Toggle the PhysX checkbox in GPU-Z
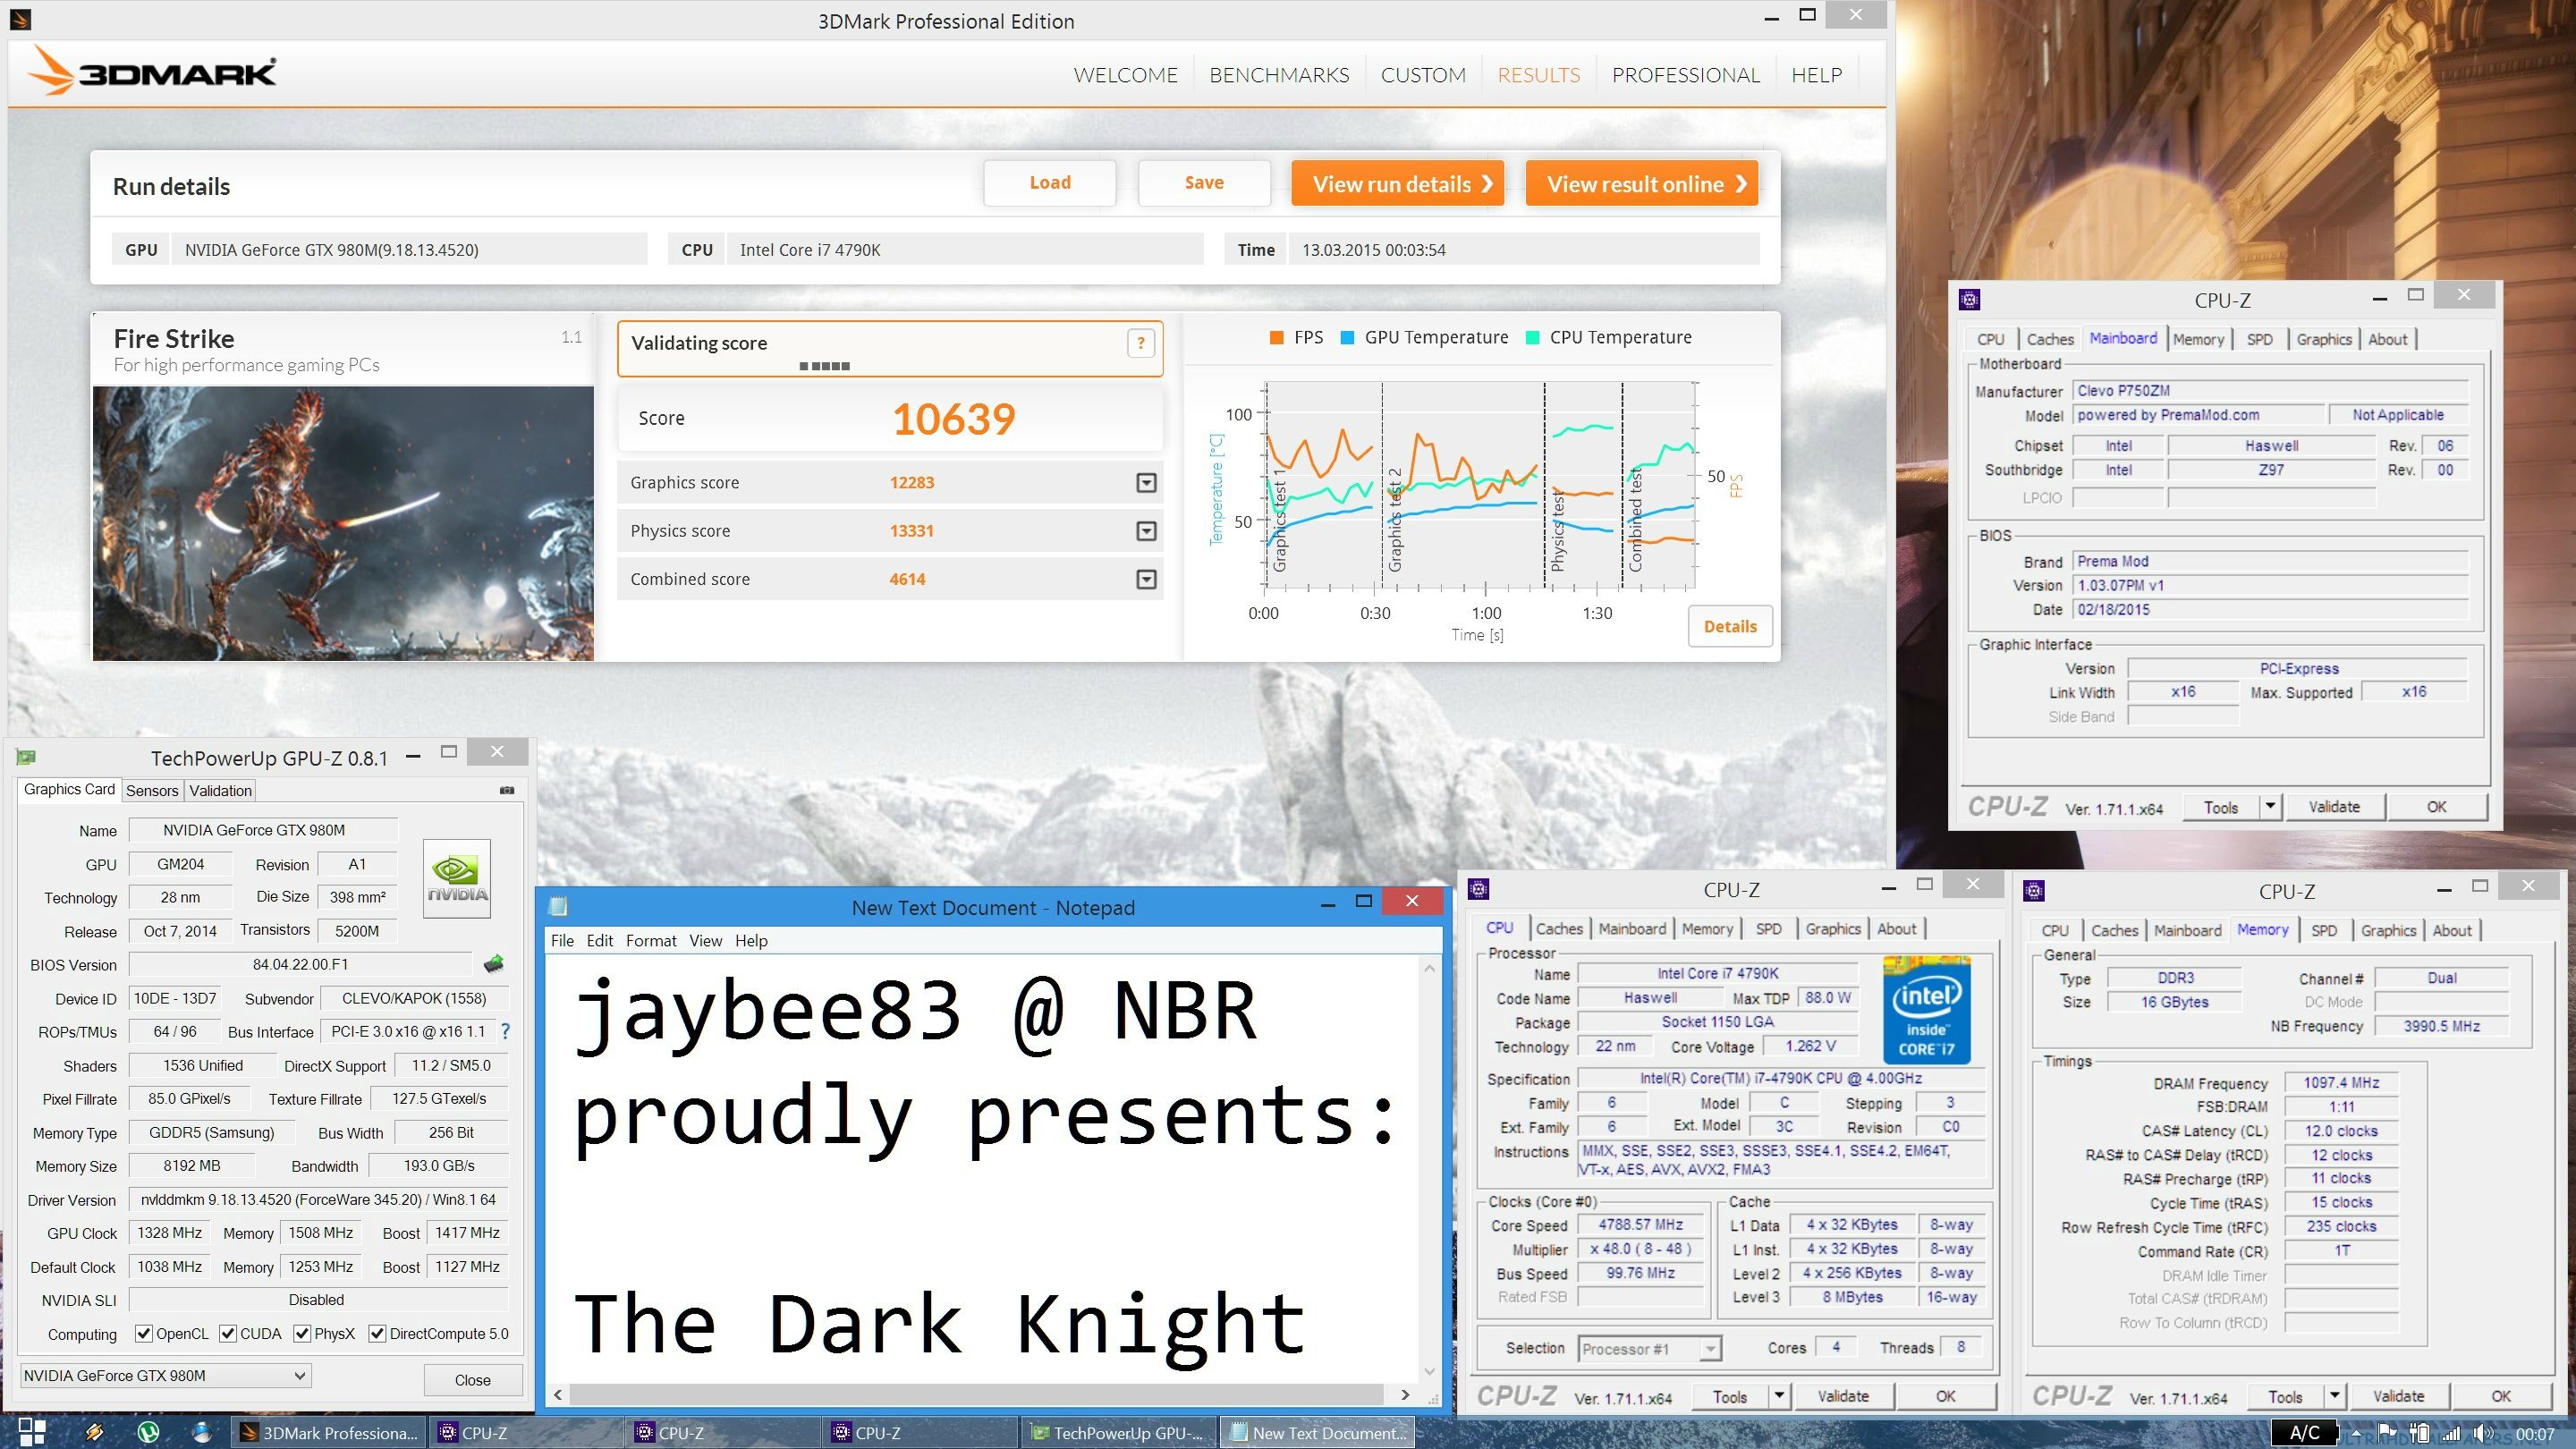 302,1333
